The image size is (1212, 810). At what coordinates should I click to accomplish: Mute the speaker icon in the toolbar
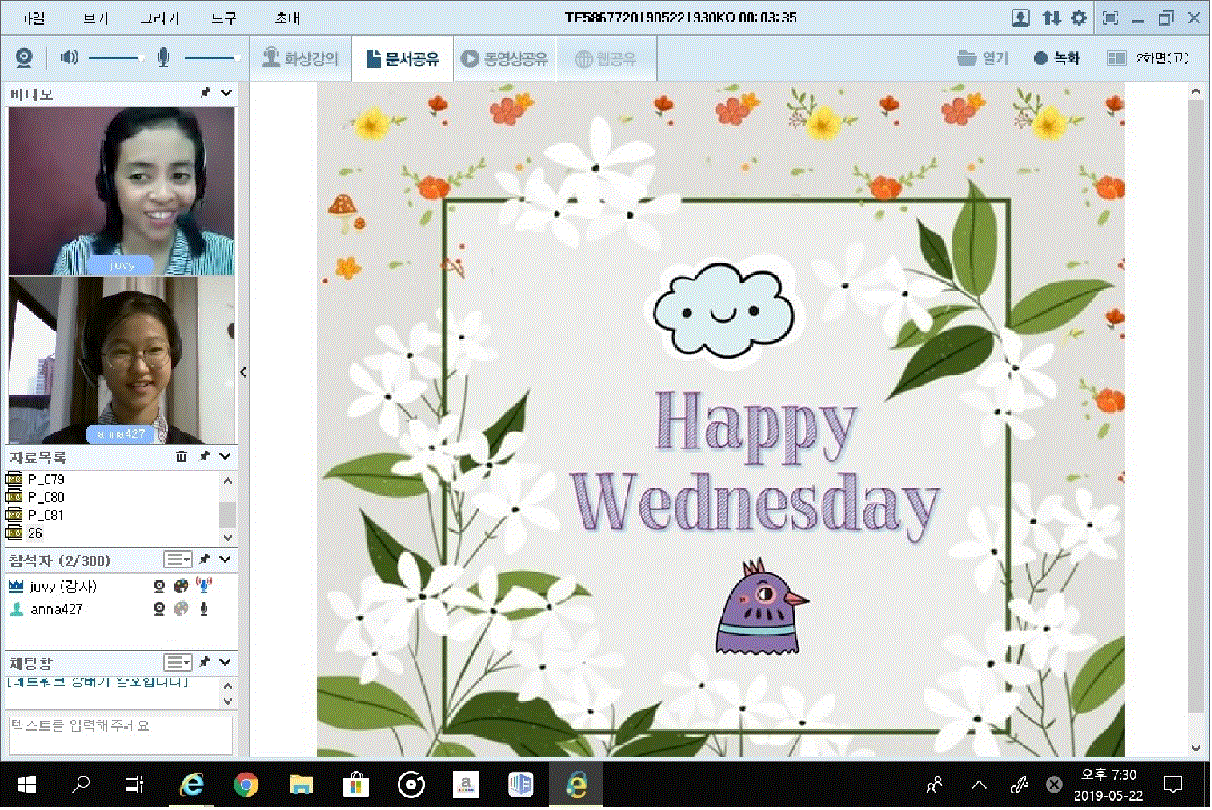coord(68,58)
